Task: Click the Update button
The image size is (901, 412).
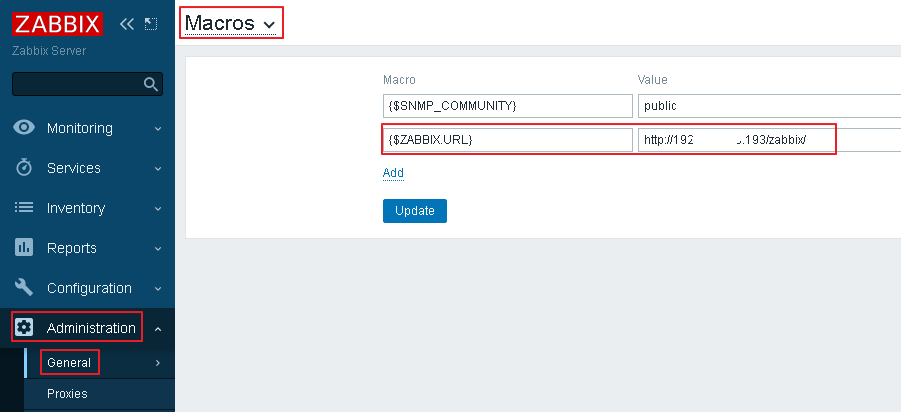Action: [x=415, y=211]
